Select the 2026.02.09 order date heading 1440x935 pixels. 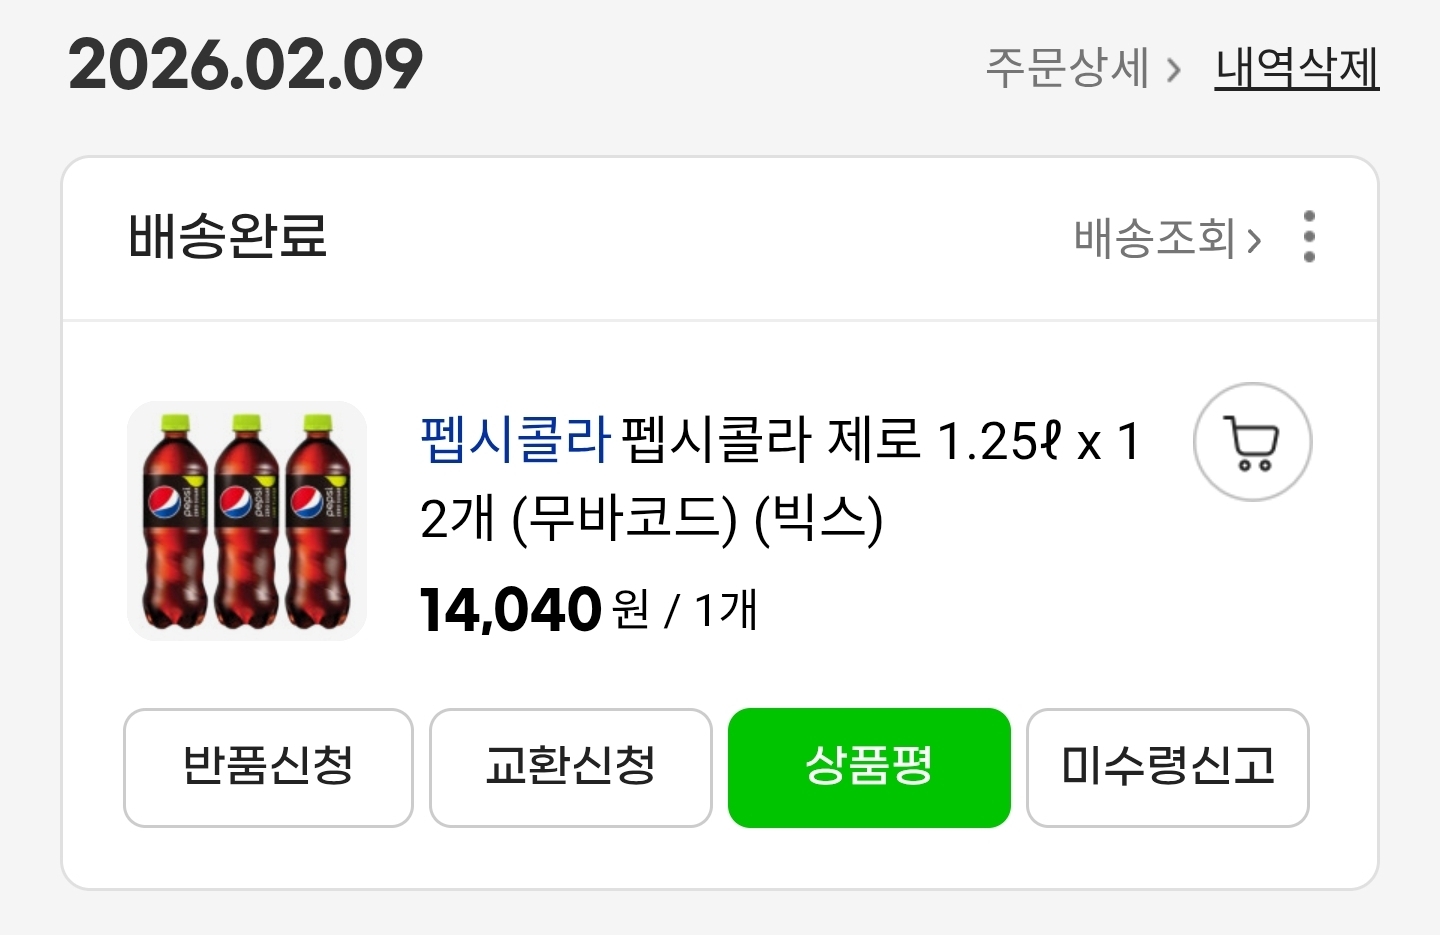[246, 65]
